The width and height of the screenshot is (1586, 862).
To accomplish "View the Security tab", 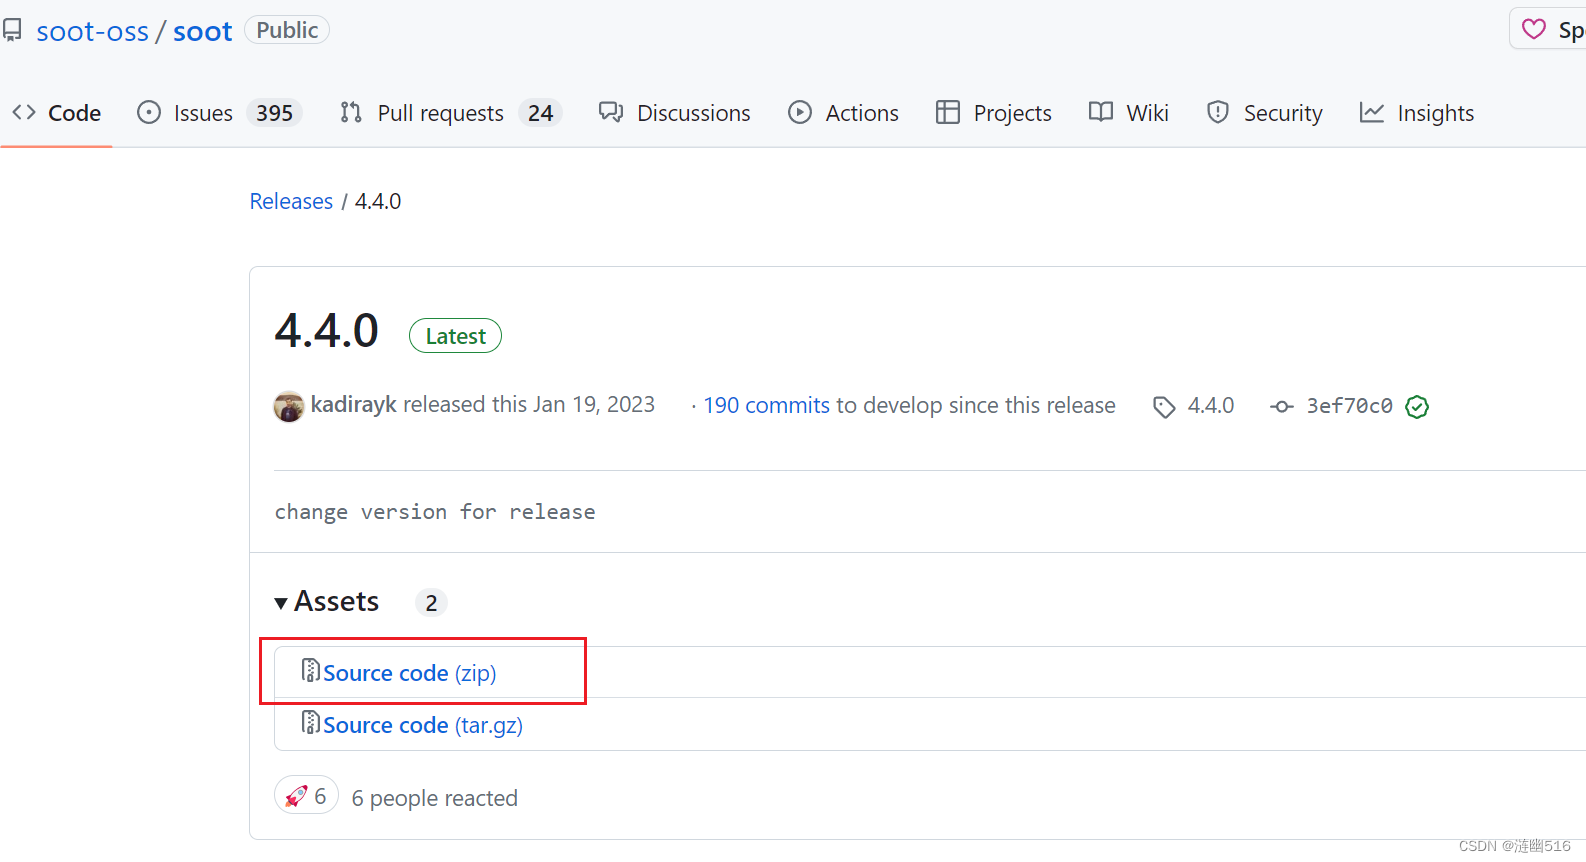I will 1265,113.
